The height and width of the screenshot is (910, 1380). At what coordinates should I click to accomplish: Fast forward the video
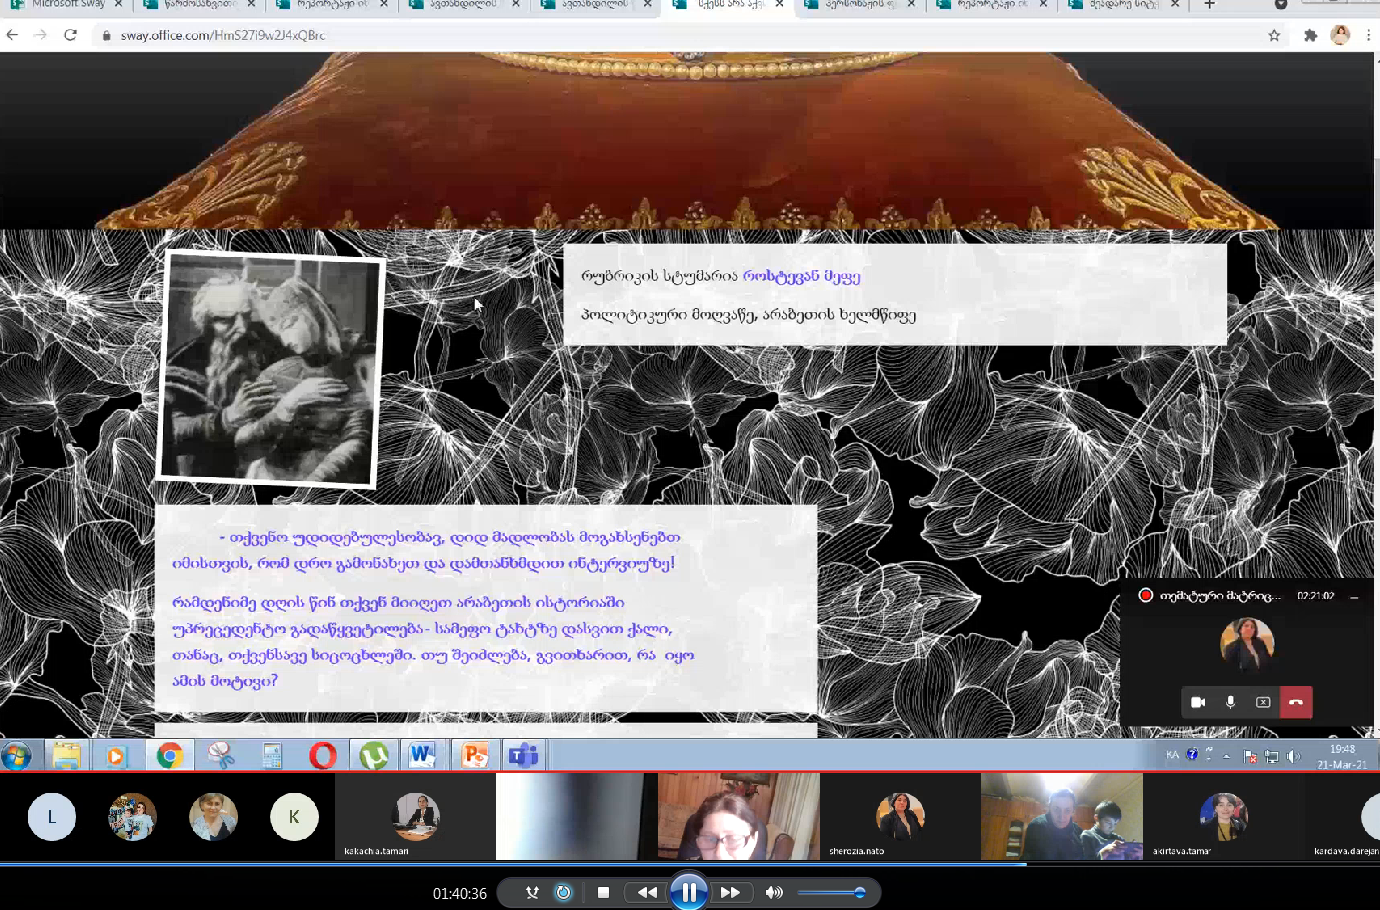(731, 892)
